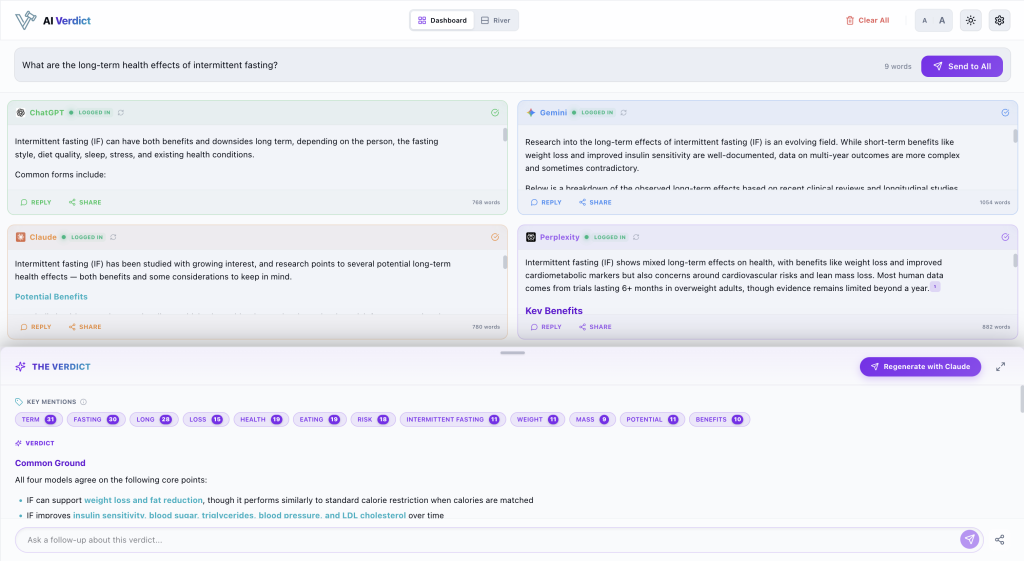The image size is (1024, 561).
Task: Switch to the Dashboard view tab
Action: 442,20
